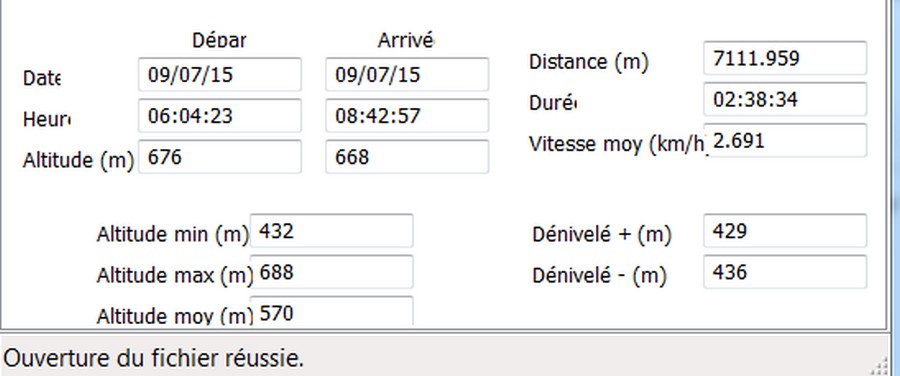Viewport: 900px width, 376px height.
Task: Click the Altitude min field 432
Action: coord(332,231)
